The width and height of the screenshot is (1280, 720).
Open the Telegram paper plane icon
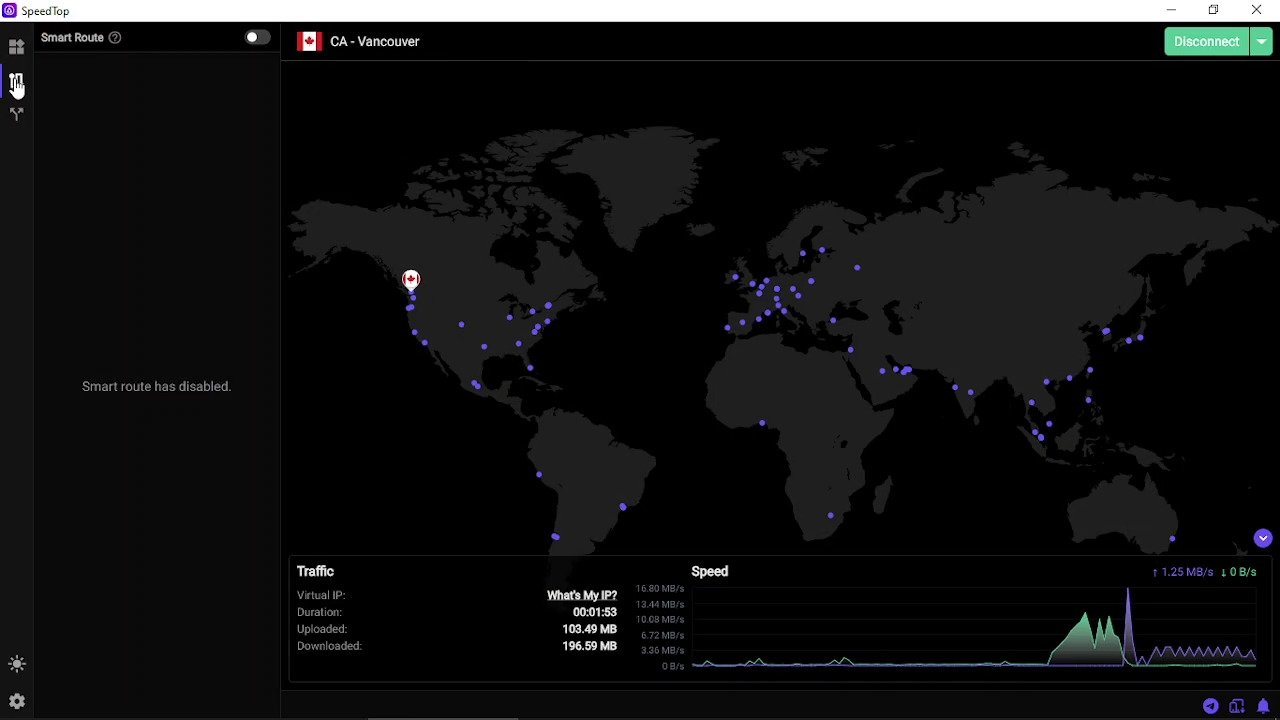click(x=1210, y=706)
